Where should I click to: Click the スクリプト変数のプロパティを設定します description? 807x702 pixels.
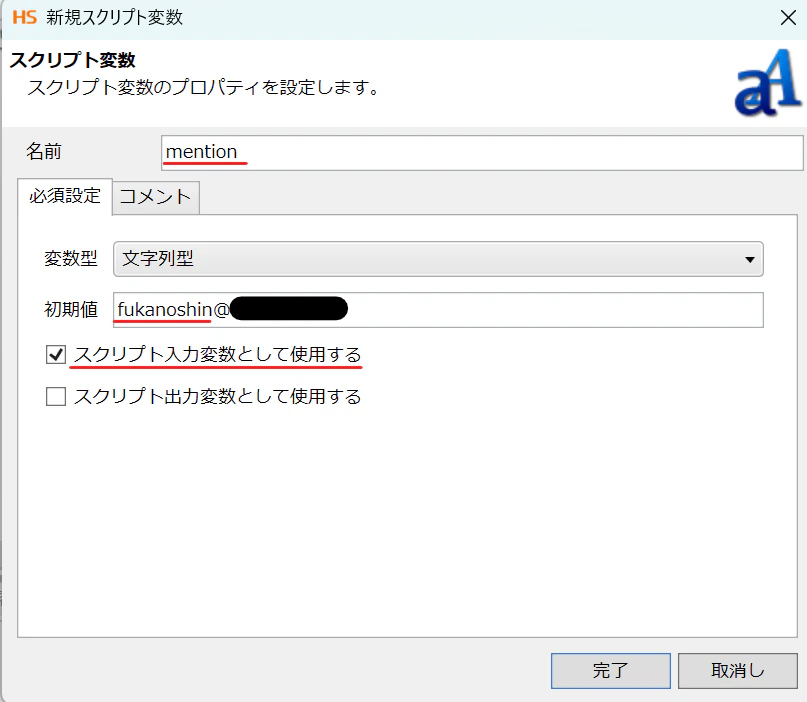[204, 87]
